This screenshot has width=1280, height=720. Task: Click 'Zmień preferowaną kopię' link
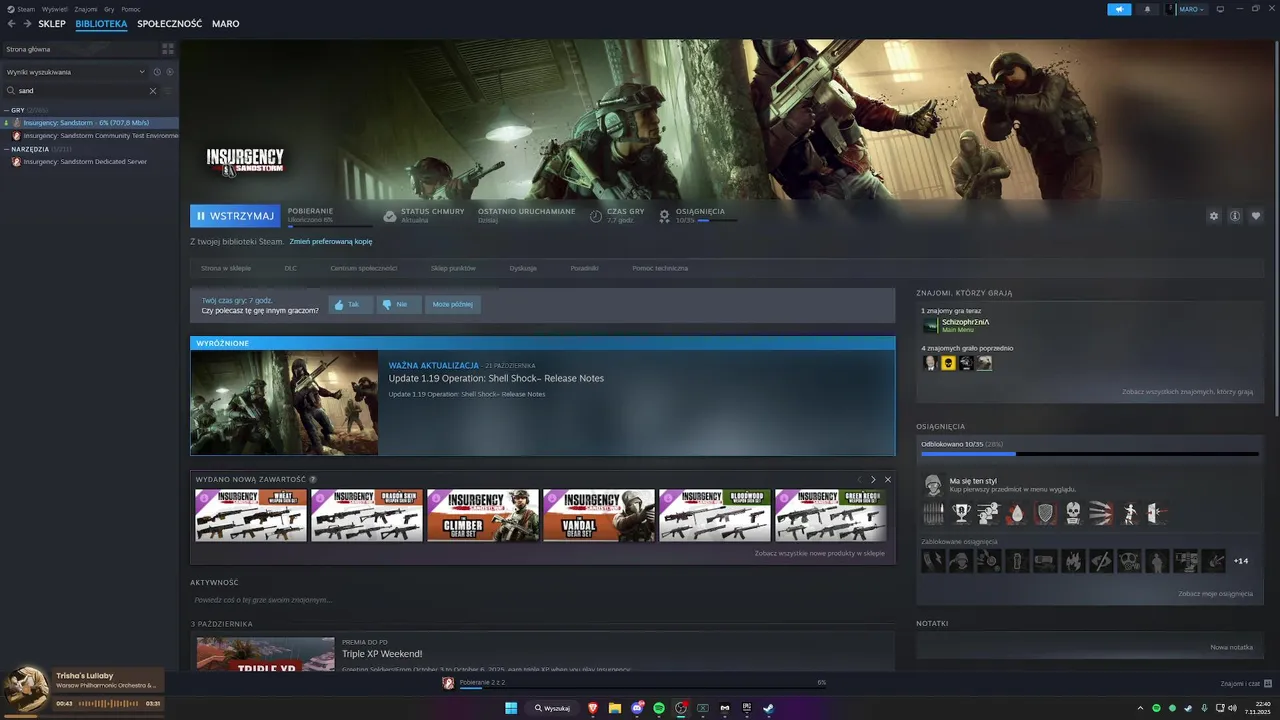pyautogui.click(x=331, y=241)
